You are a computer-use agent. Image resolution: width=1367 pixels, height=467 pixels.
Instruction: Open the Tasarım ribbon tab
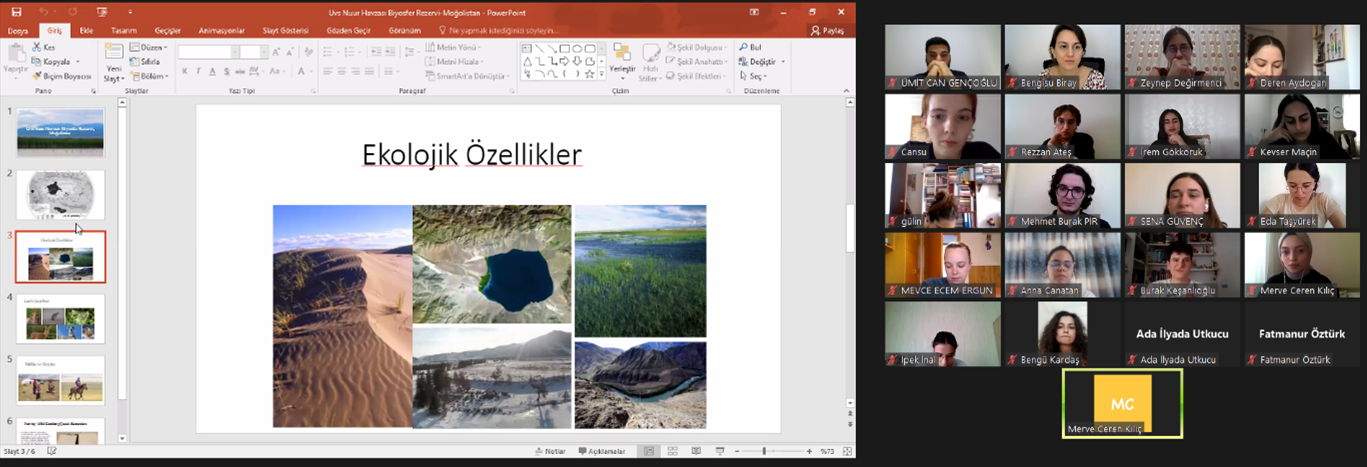pos(124,31)
